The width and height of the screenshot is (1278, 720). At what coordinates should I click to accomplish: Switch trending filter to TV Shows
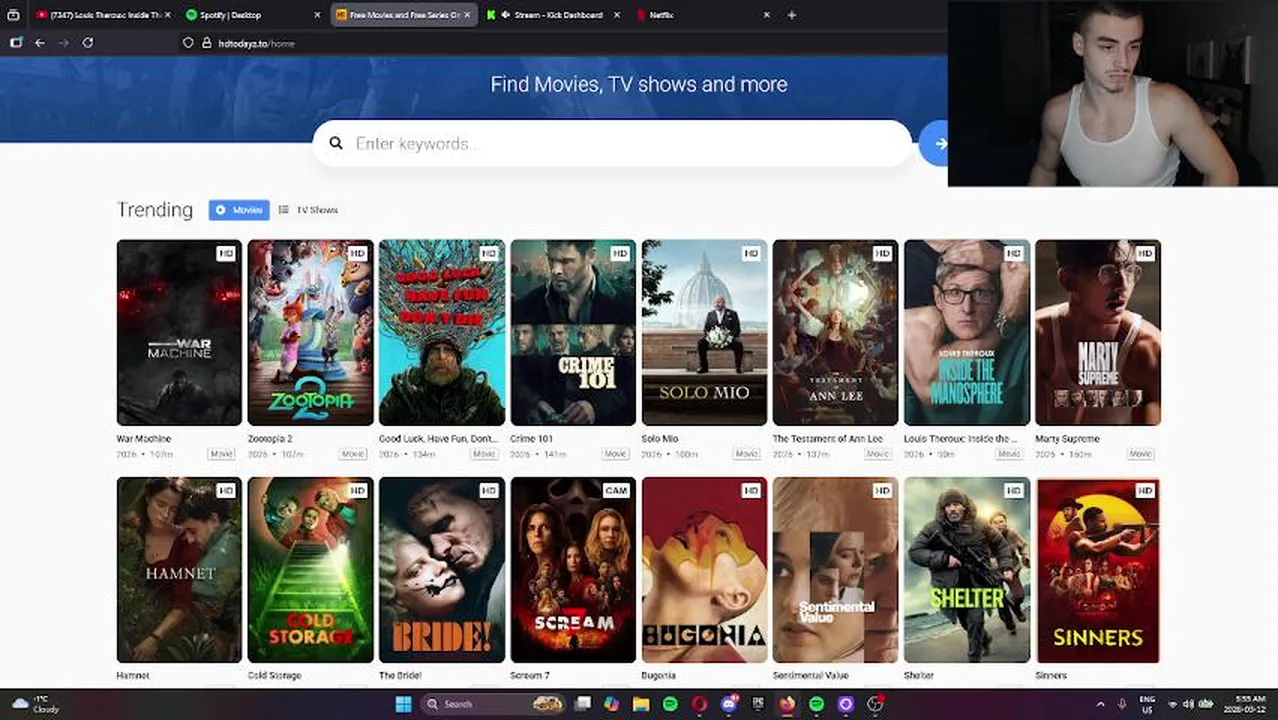pos(308,210)
